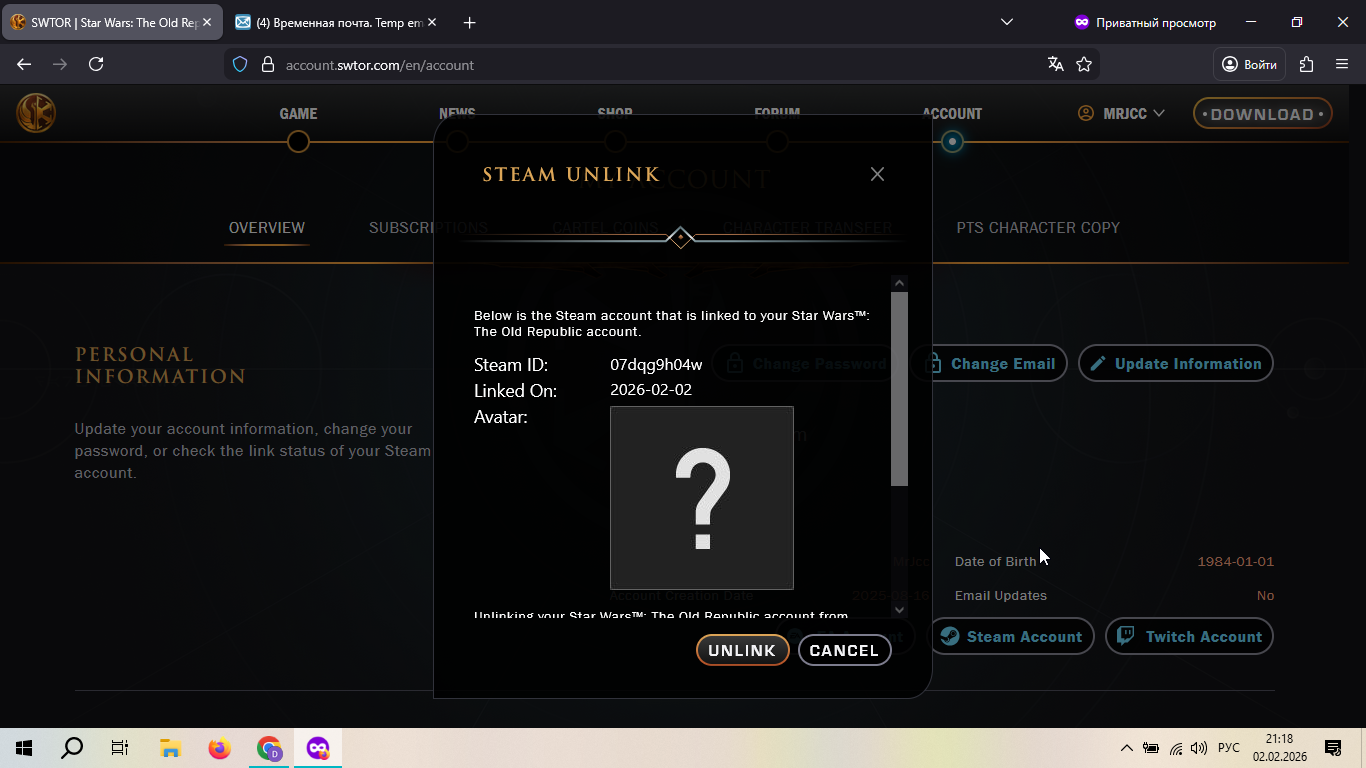The height and width of the screenshot is (768, 1366).
Task: Open the browser extensions icon
Action: [1306, 64]
